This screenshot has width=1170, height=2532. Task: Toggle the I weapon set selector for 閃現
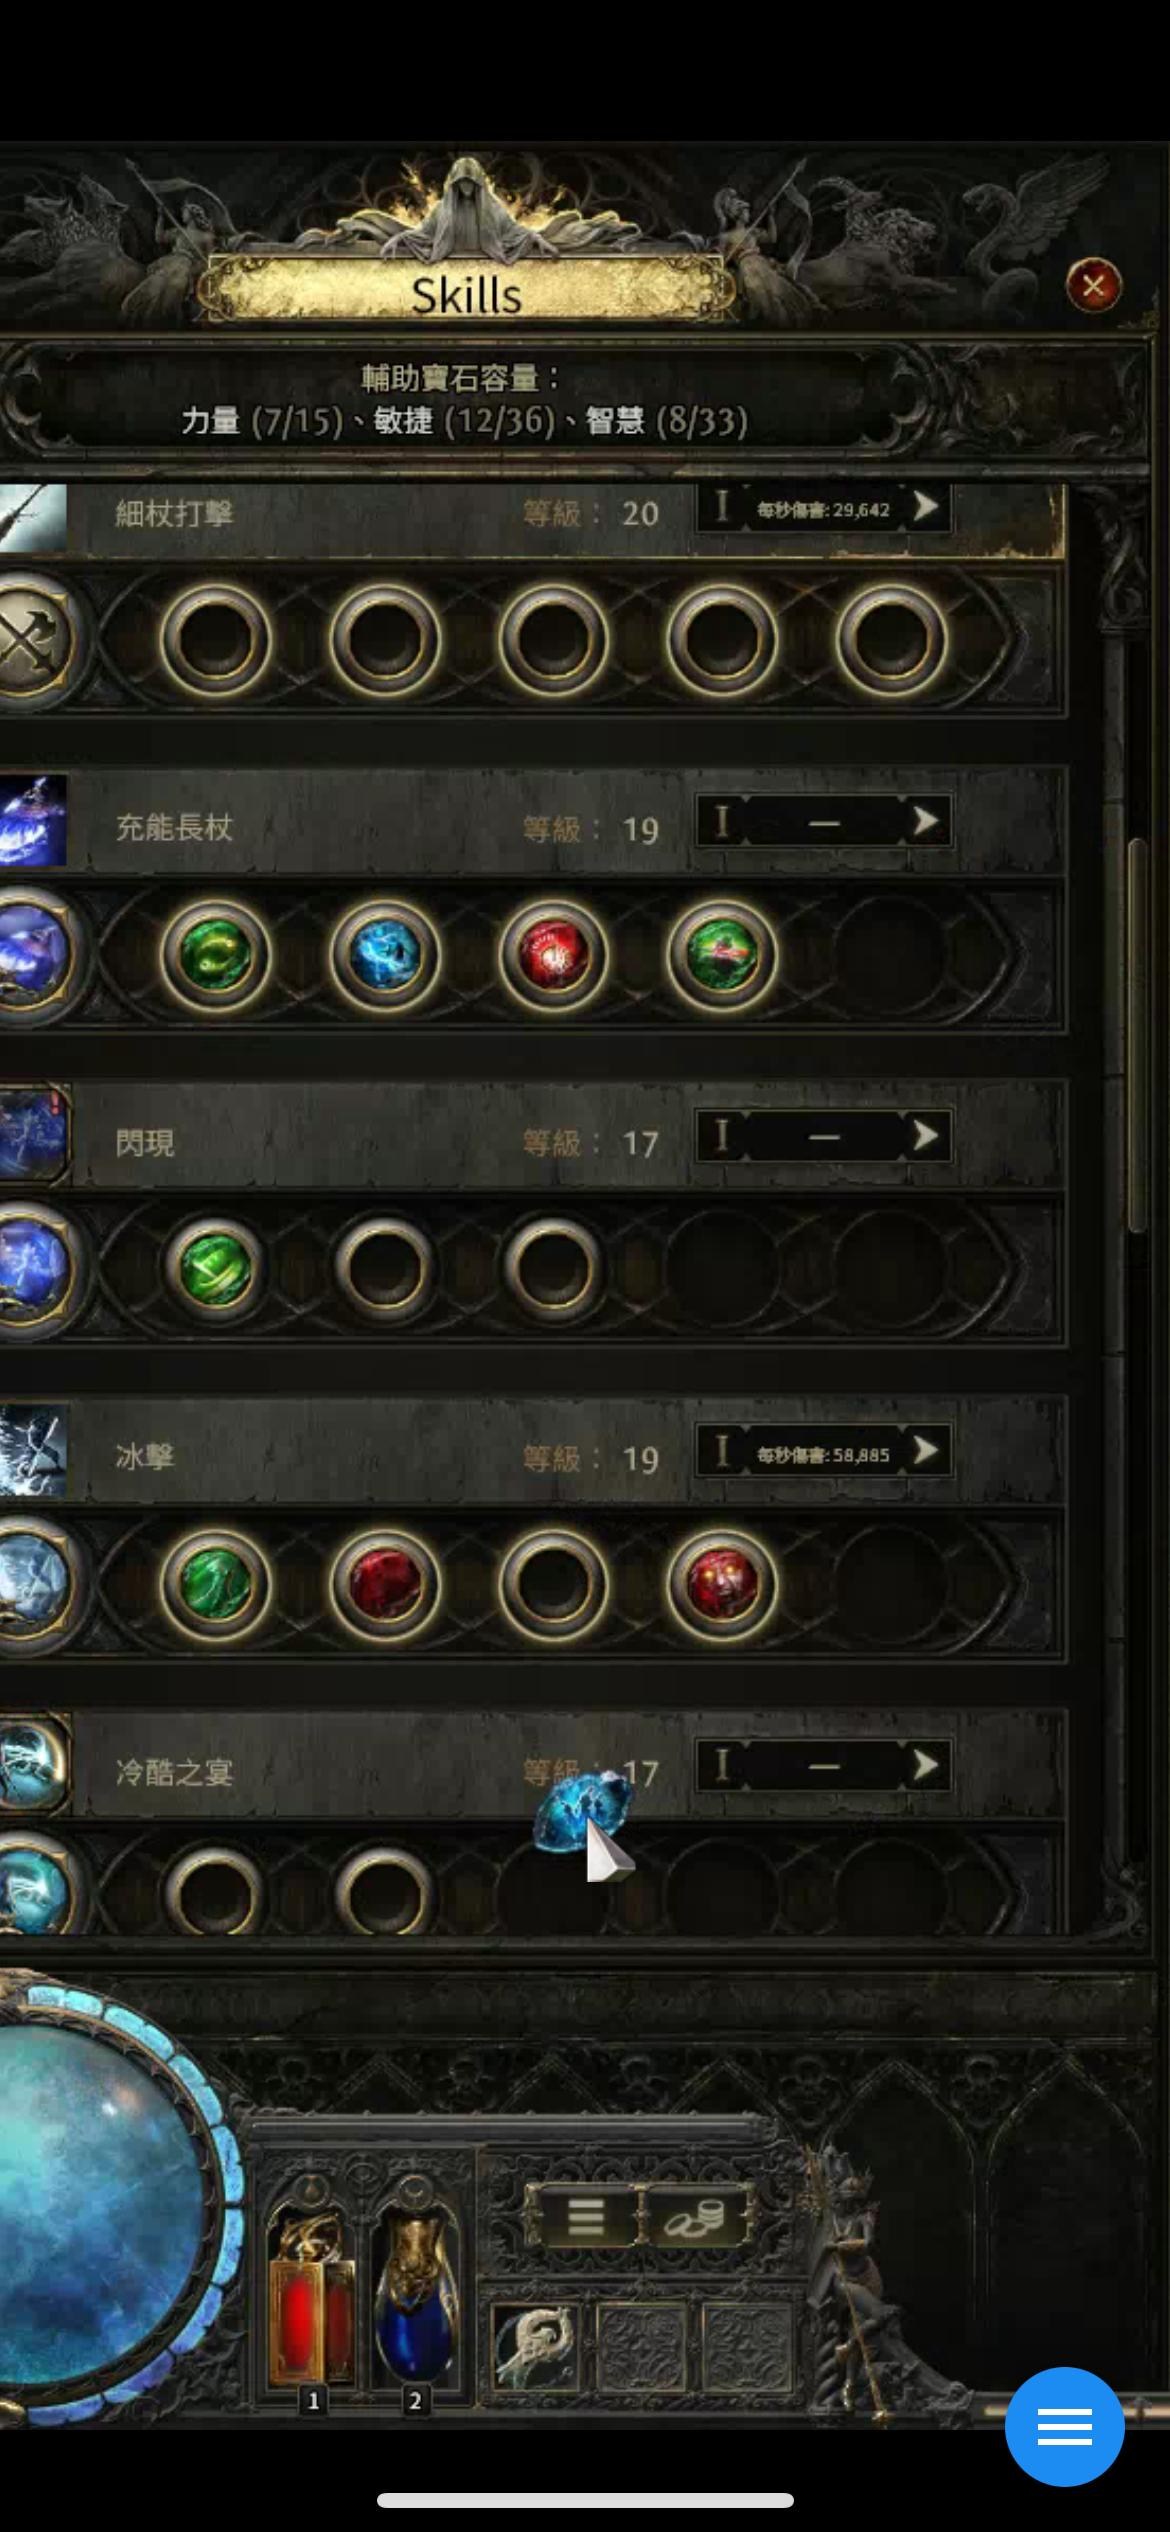pyautogui.click(x=722, y=1137)
